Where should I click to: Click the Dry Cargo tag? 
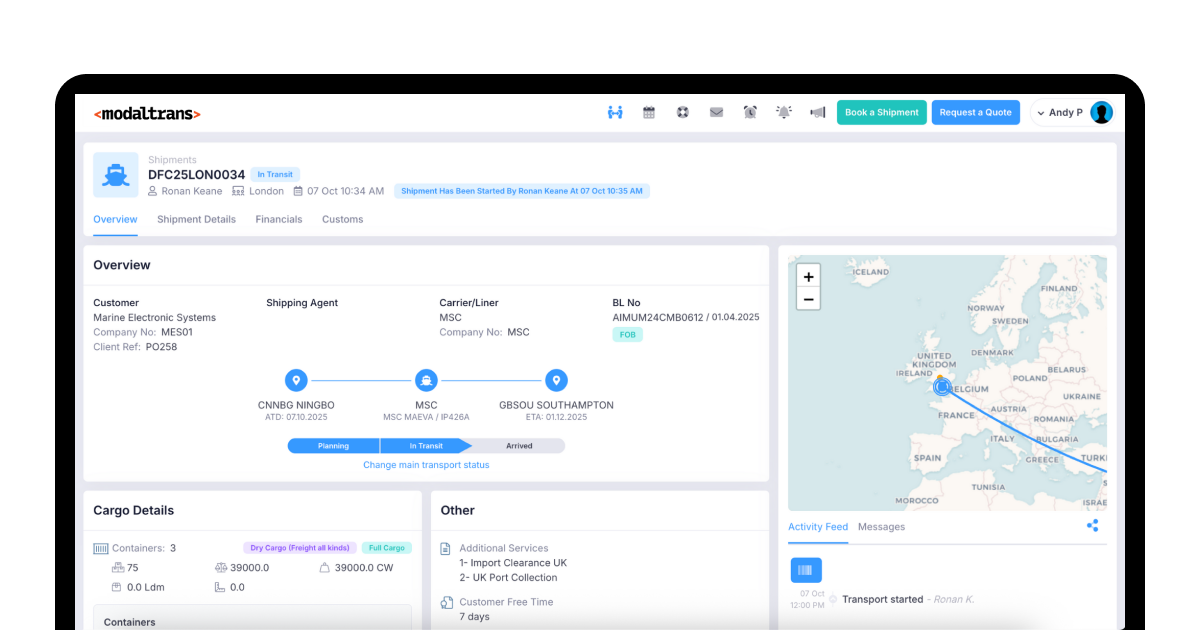click(300, 548)
